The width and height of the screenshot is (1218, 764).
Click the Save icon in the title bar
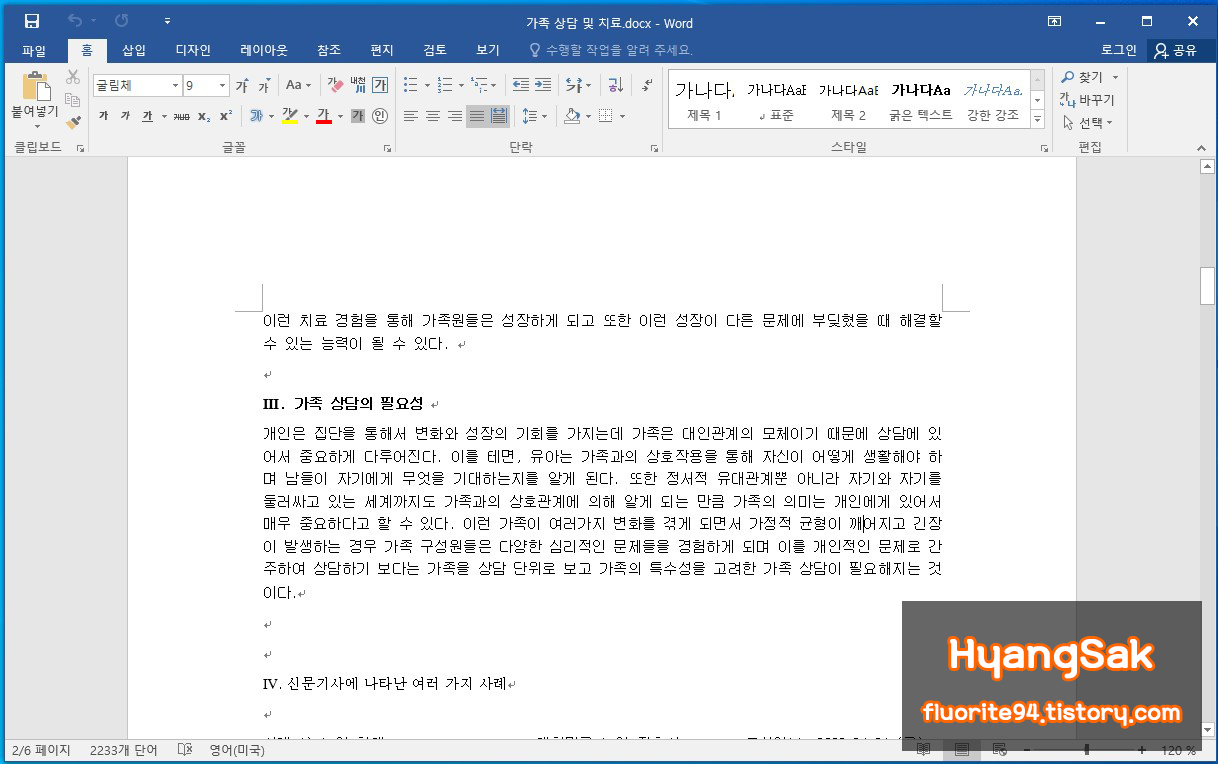point(32,21)
